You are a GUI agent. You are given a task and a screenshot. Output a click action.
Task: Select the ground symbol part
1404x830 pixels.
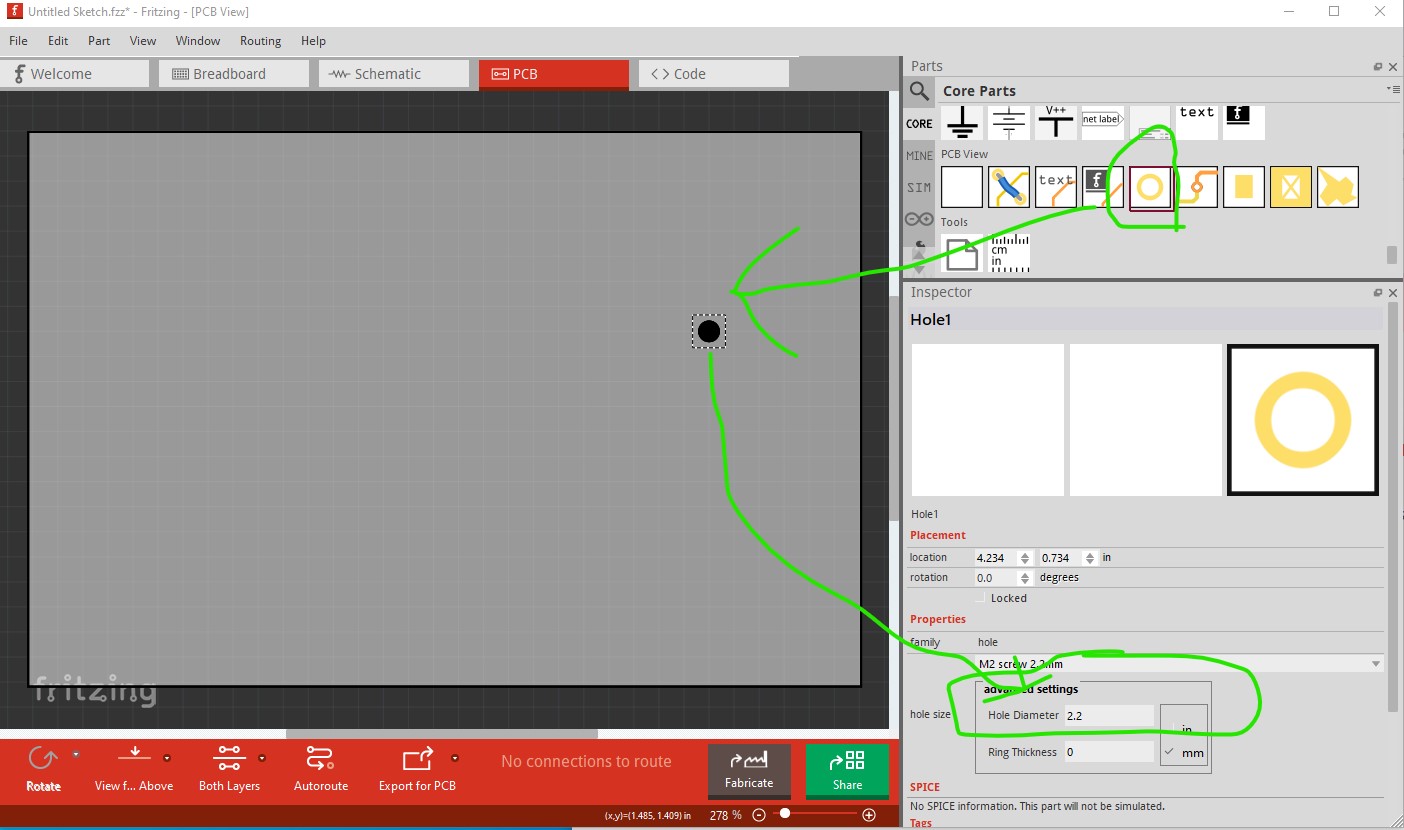[x=962, y=123]
